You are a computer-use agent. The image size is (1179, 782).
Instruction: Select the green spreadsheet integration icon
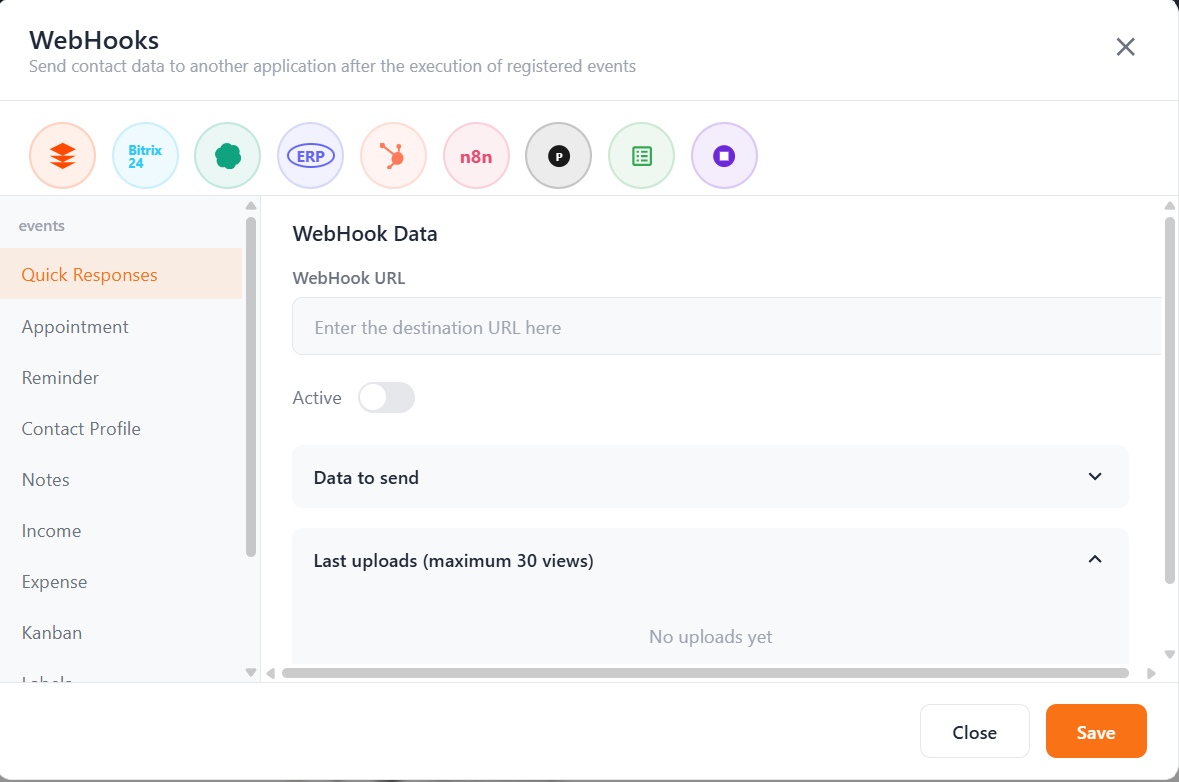pos(641,155)
